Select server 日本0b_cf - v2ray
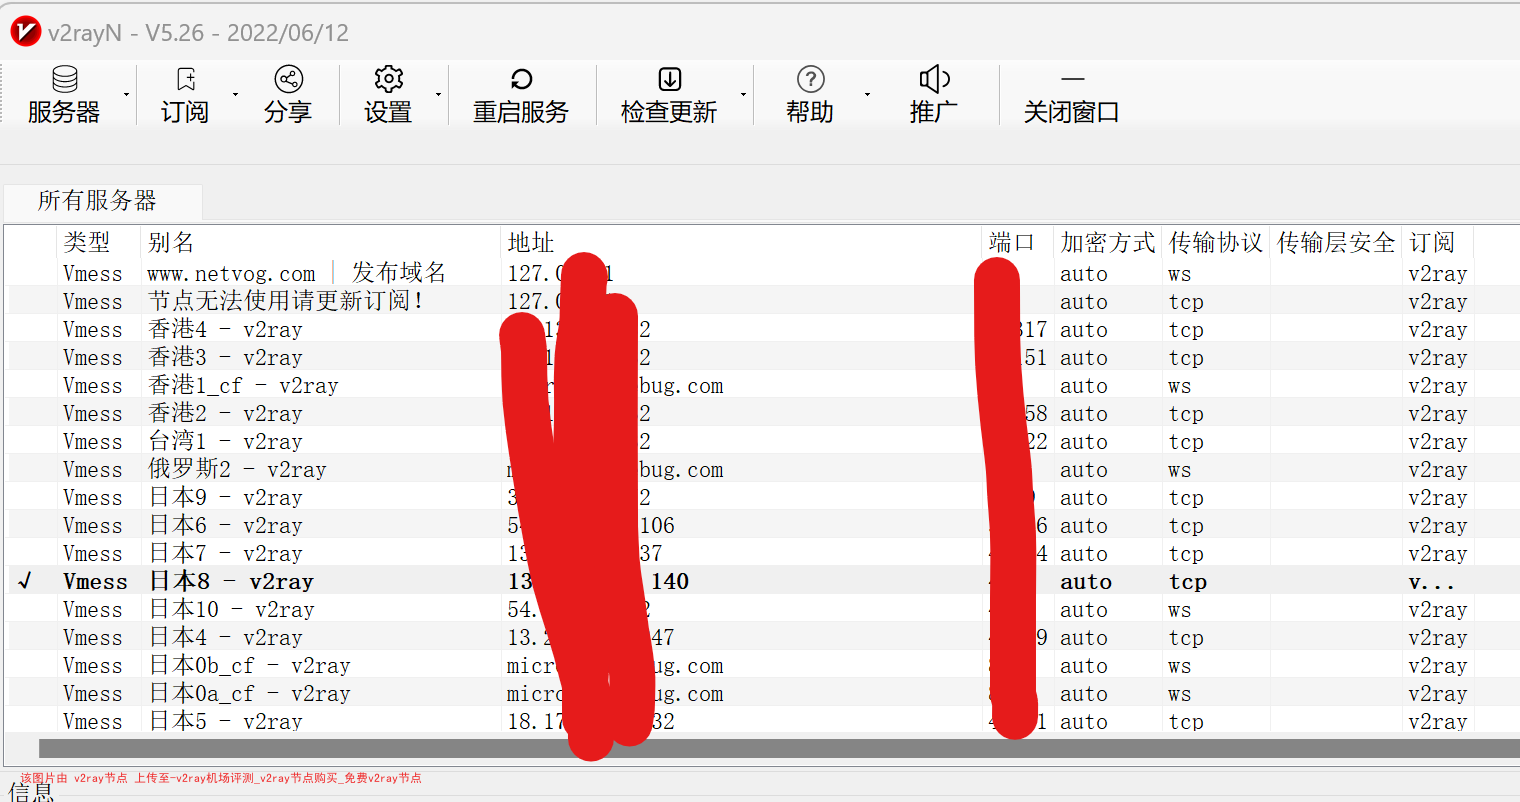The image size is (1520, 802). (x=764, y=665)
